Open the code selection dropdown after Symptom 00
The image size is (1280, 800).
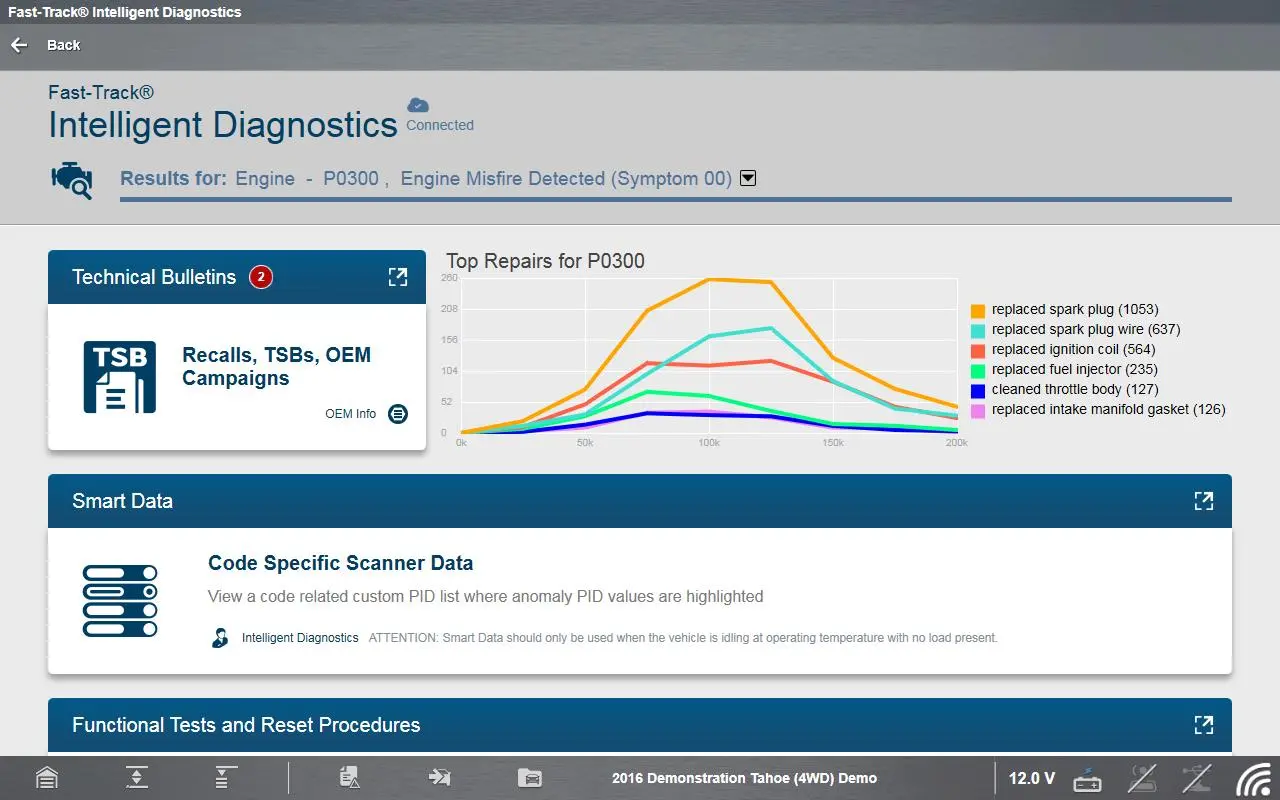pos(747,178)
